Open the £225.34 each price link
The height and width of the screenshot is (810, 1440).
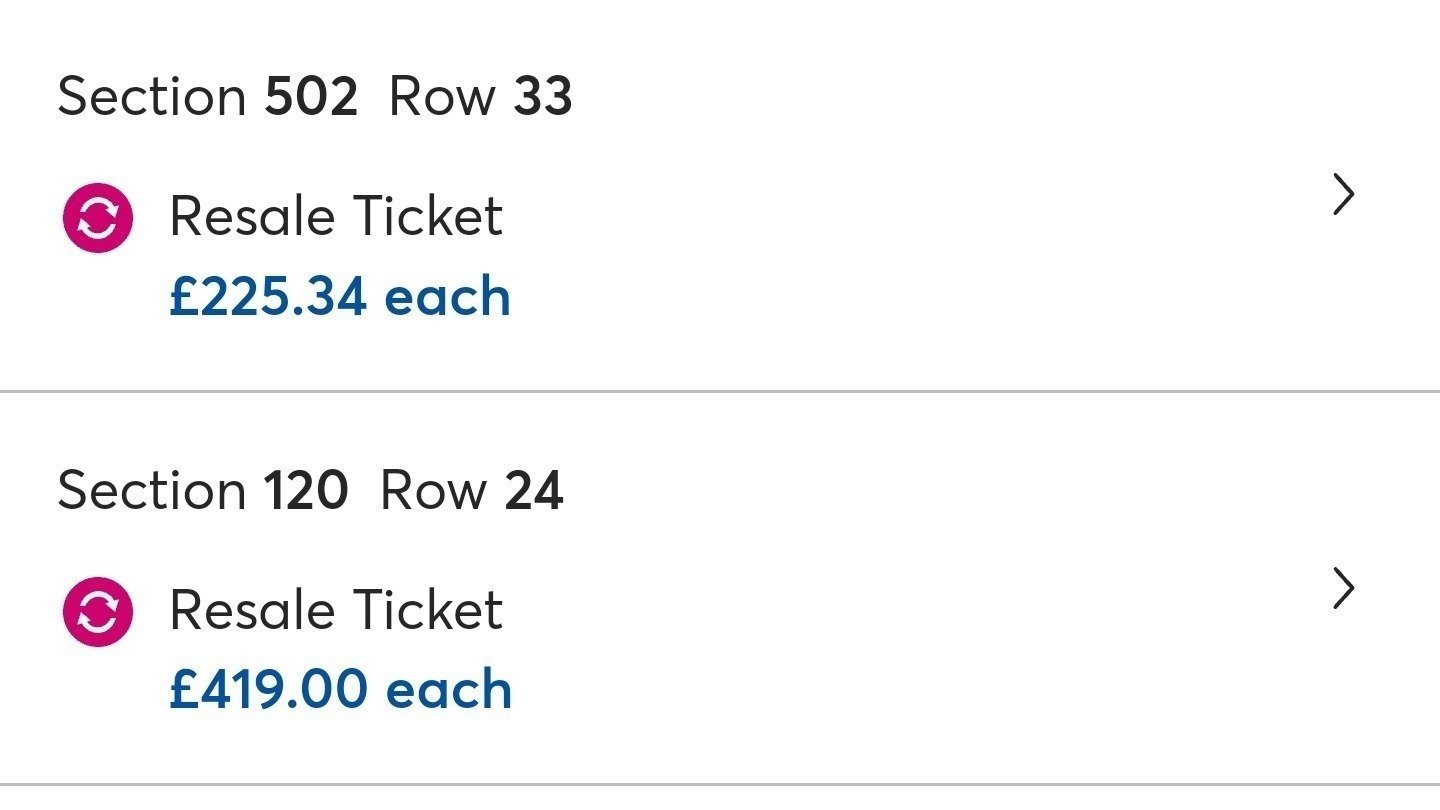(x=342, y=294)
